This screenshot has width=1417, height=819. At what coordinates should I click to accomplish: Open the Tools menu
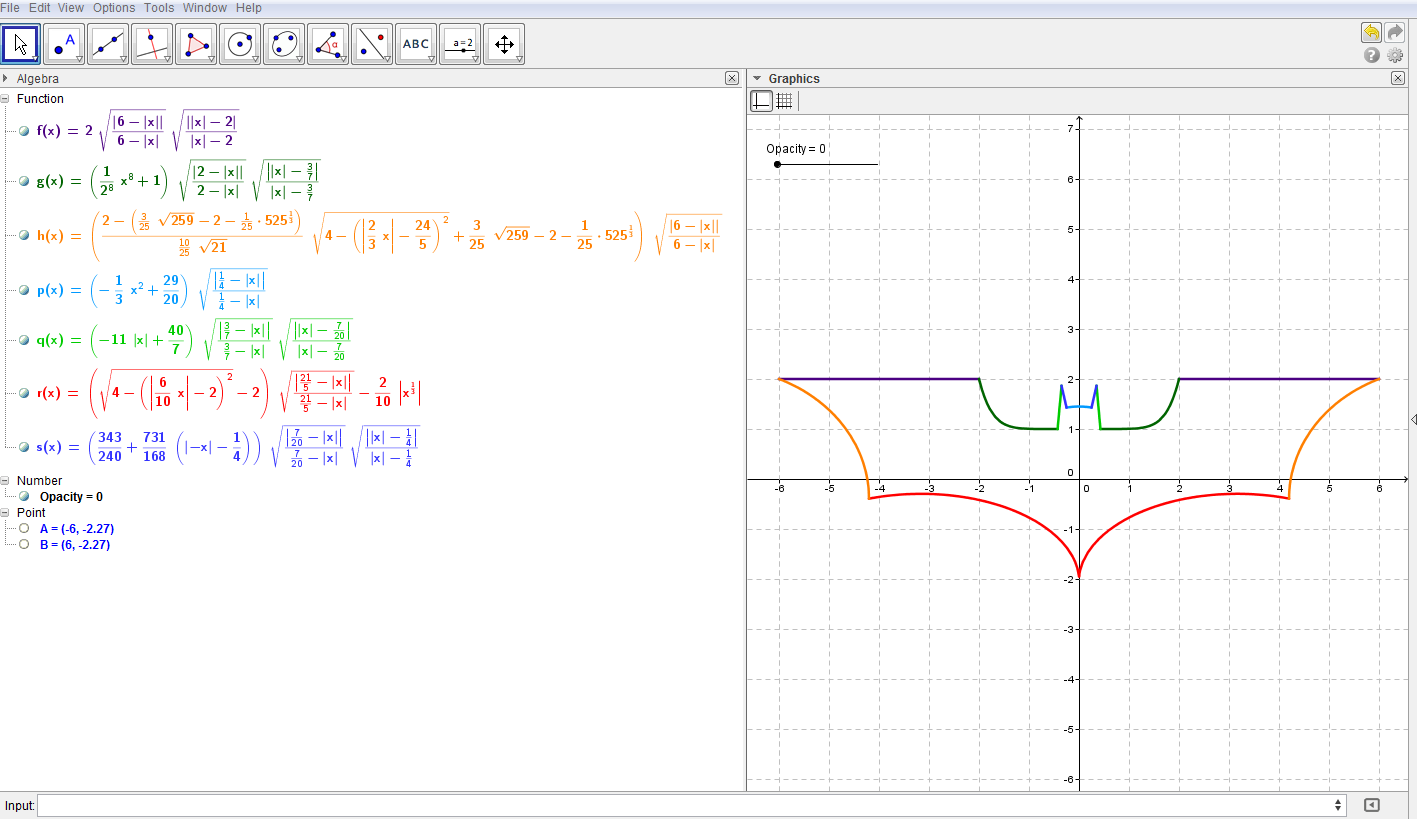[158, 8]
